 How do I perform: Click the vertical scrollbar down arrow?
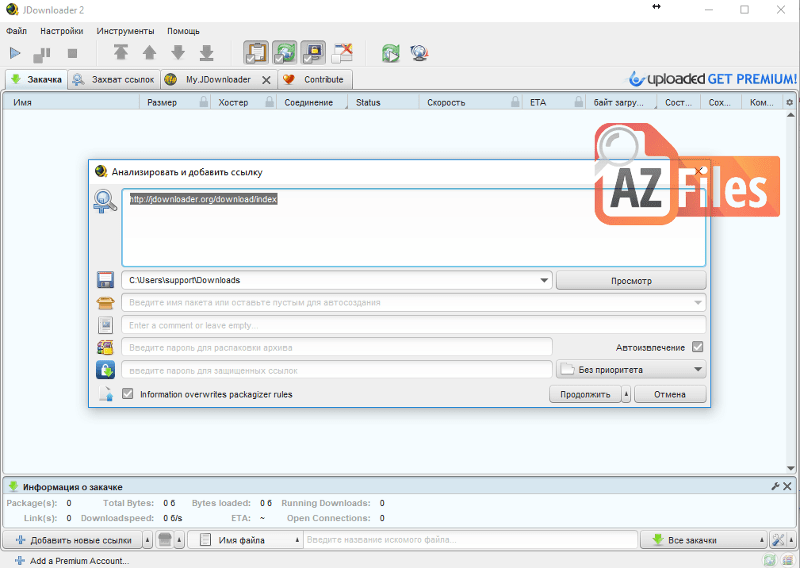pos(790,468)
